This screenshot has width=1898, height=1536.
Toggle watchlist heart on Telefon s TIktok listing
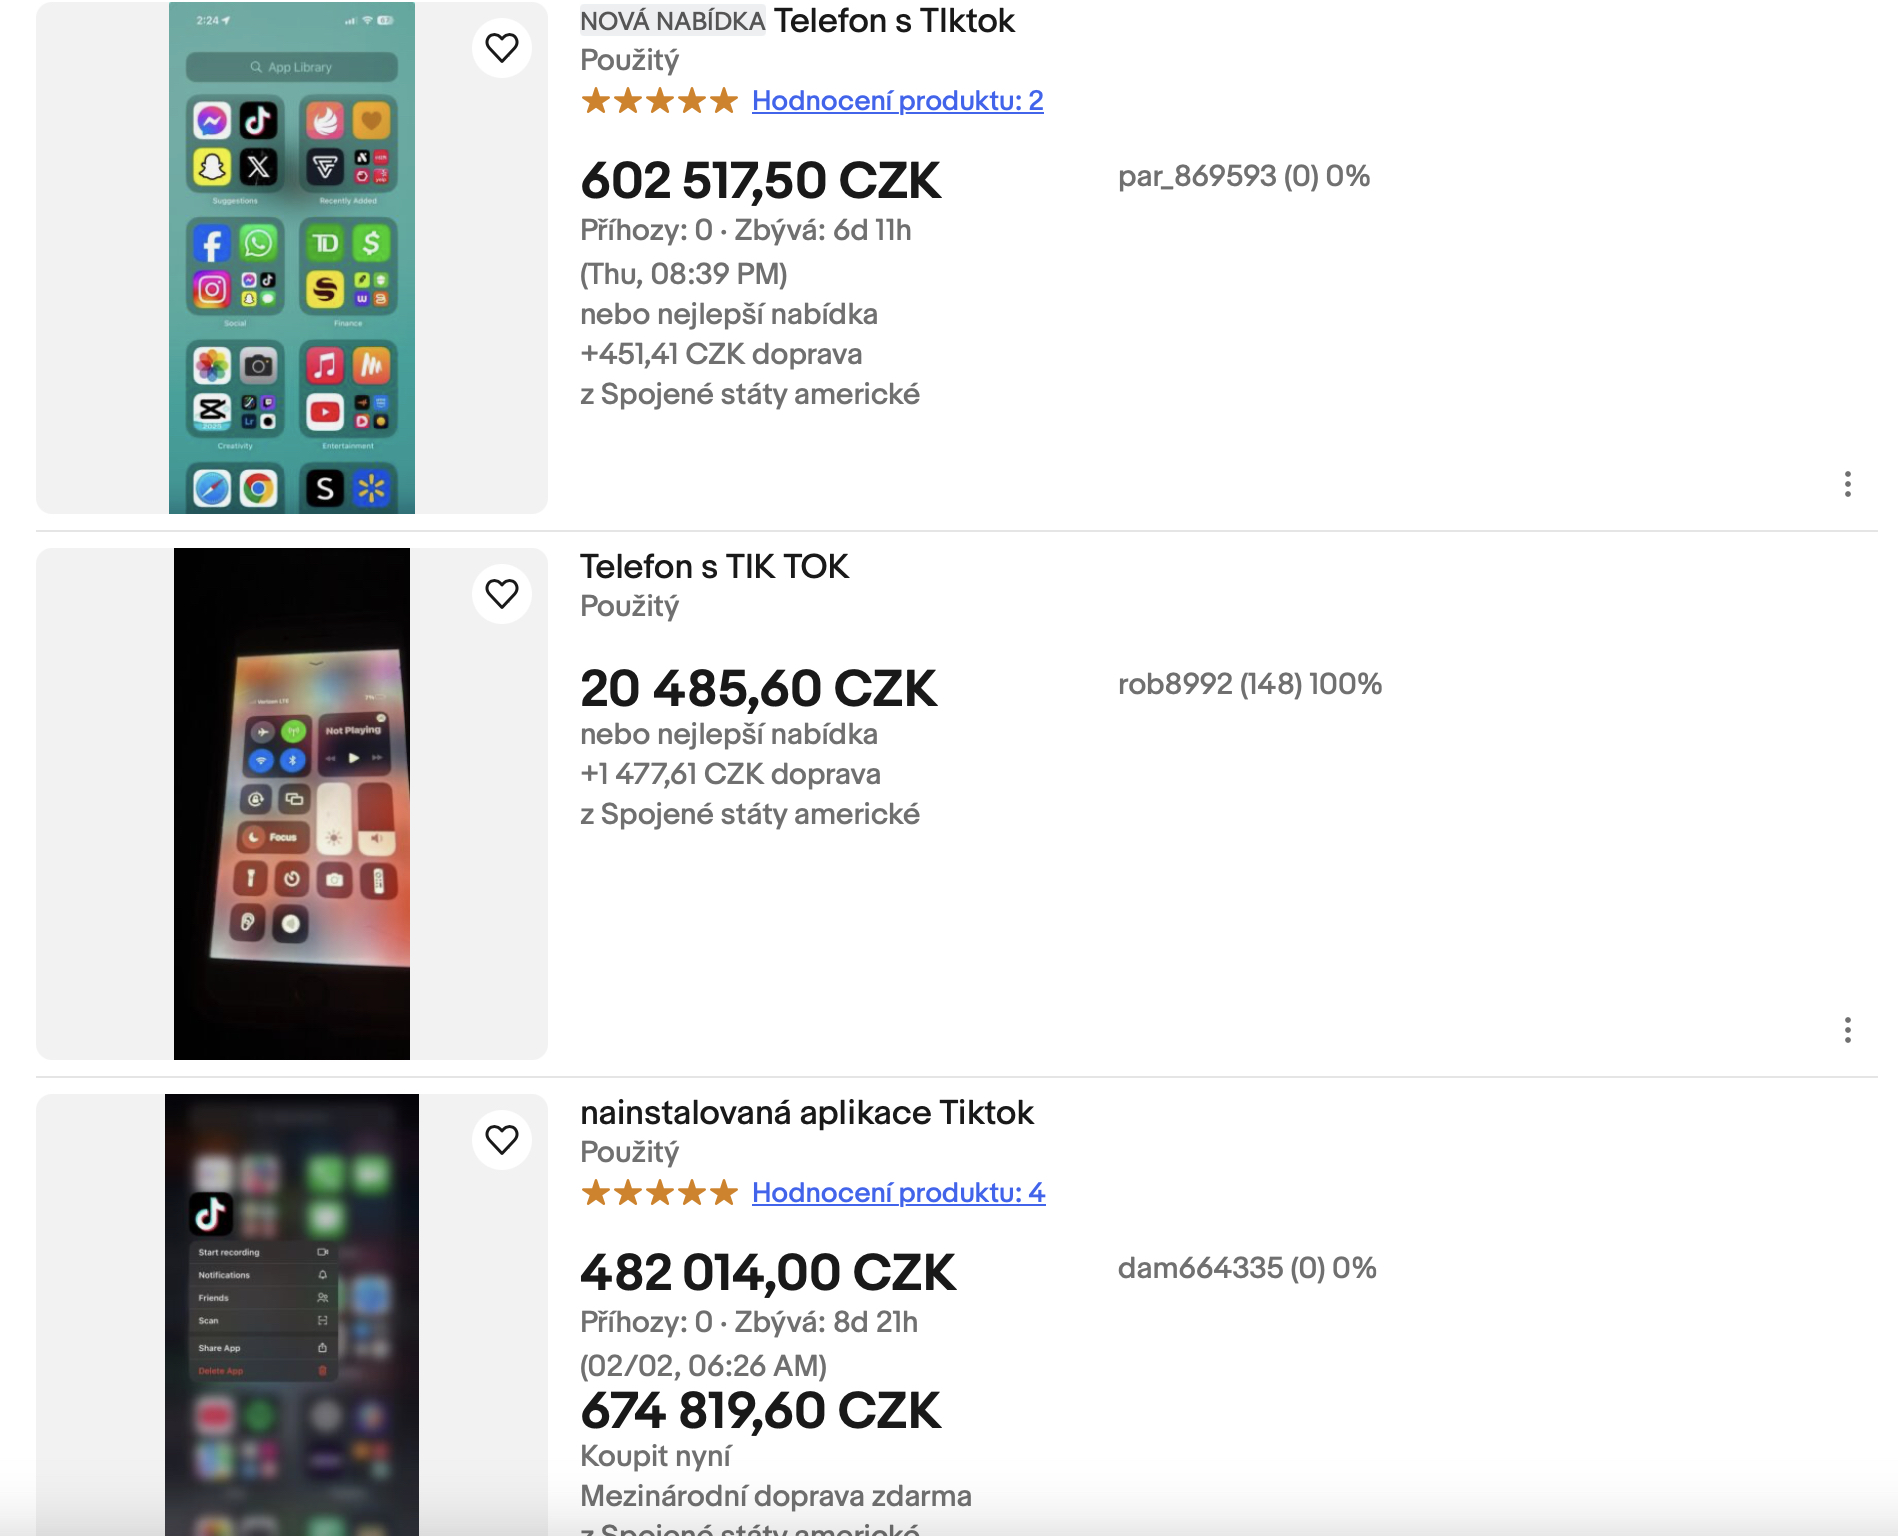pyautogui.click(x=501, y=45)
